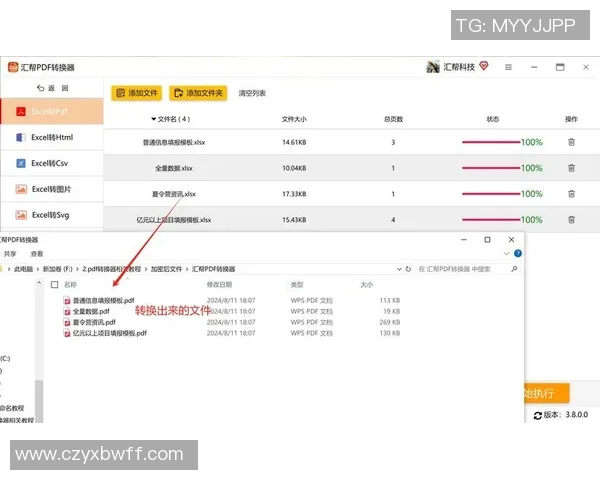Sort files by 修改日期 column

[x=219, y=284]
